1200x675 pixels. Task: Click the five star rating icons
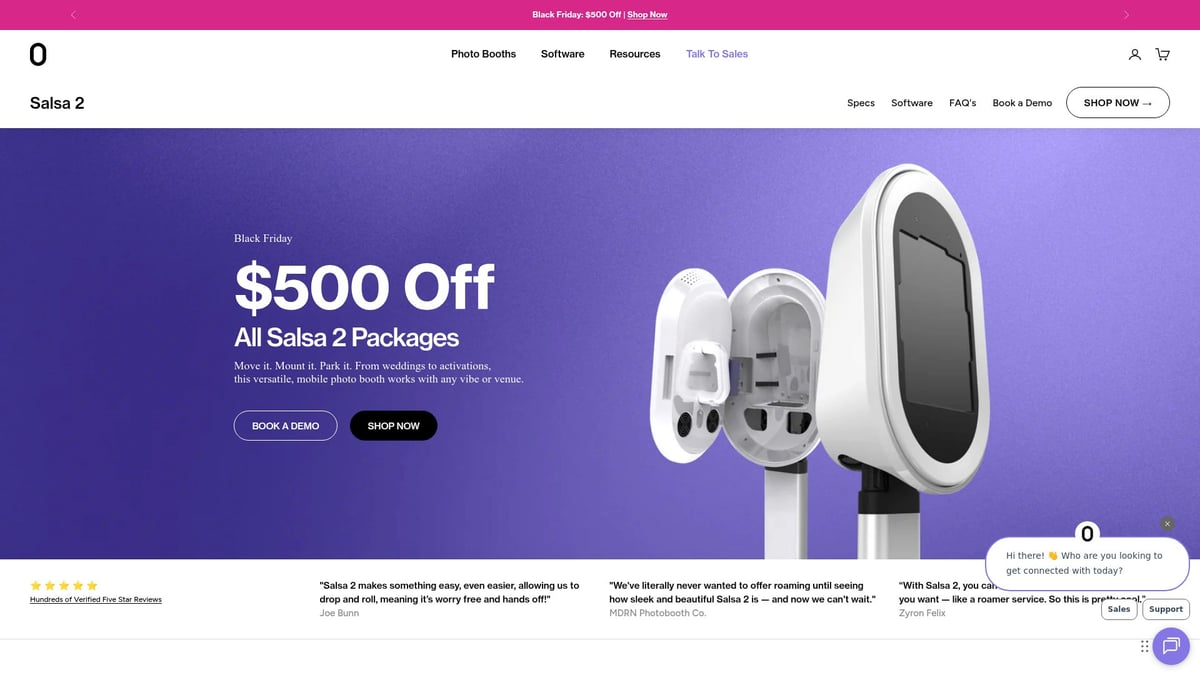click(64, 585)
